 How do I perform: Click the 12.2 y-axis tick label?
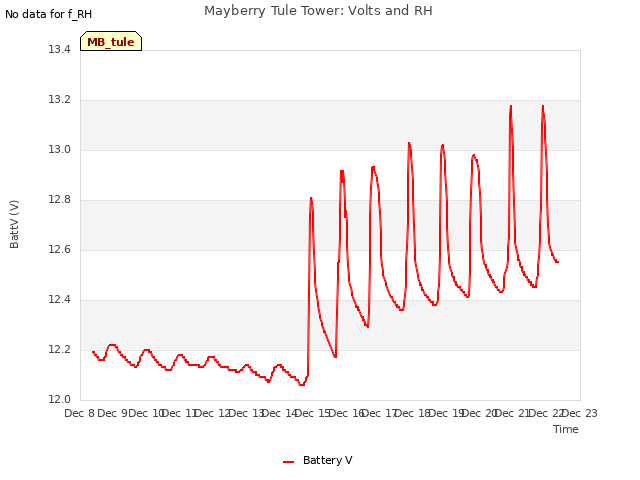click(59, 349)
